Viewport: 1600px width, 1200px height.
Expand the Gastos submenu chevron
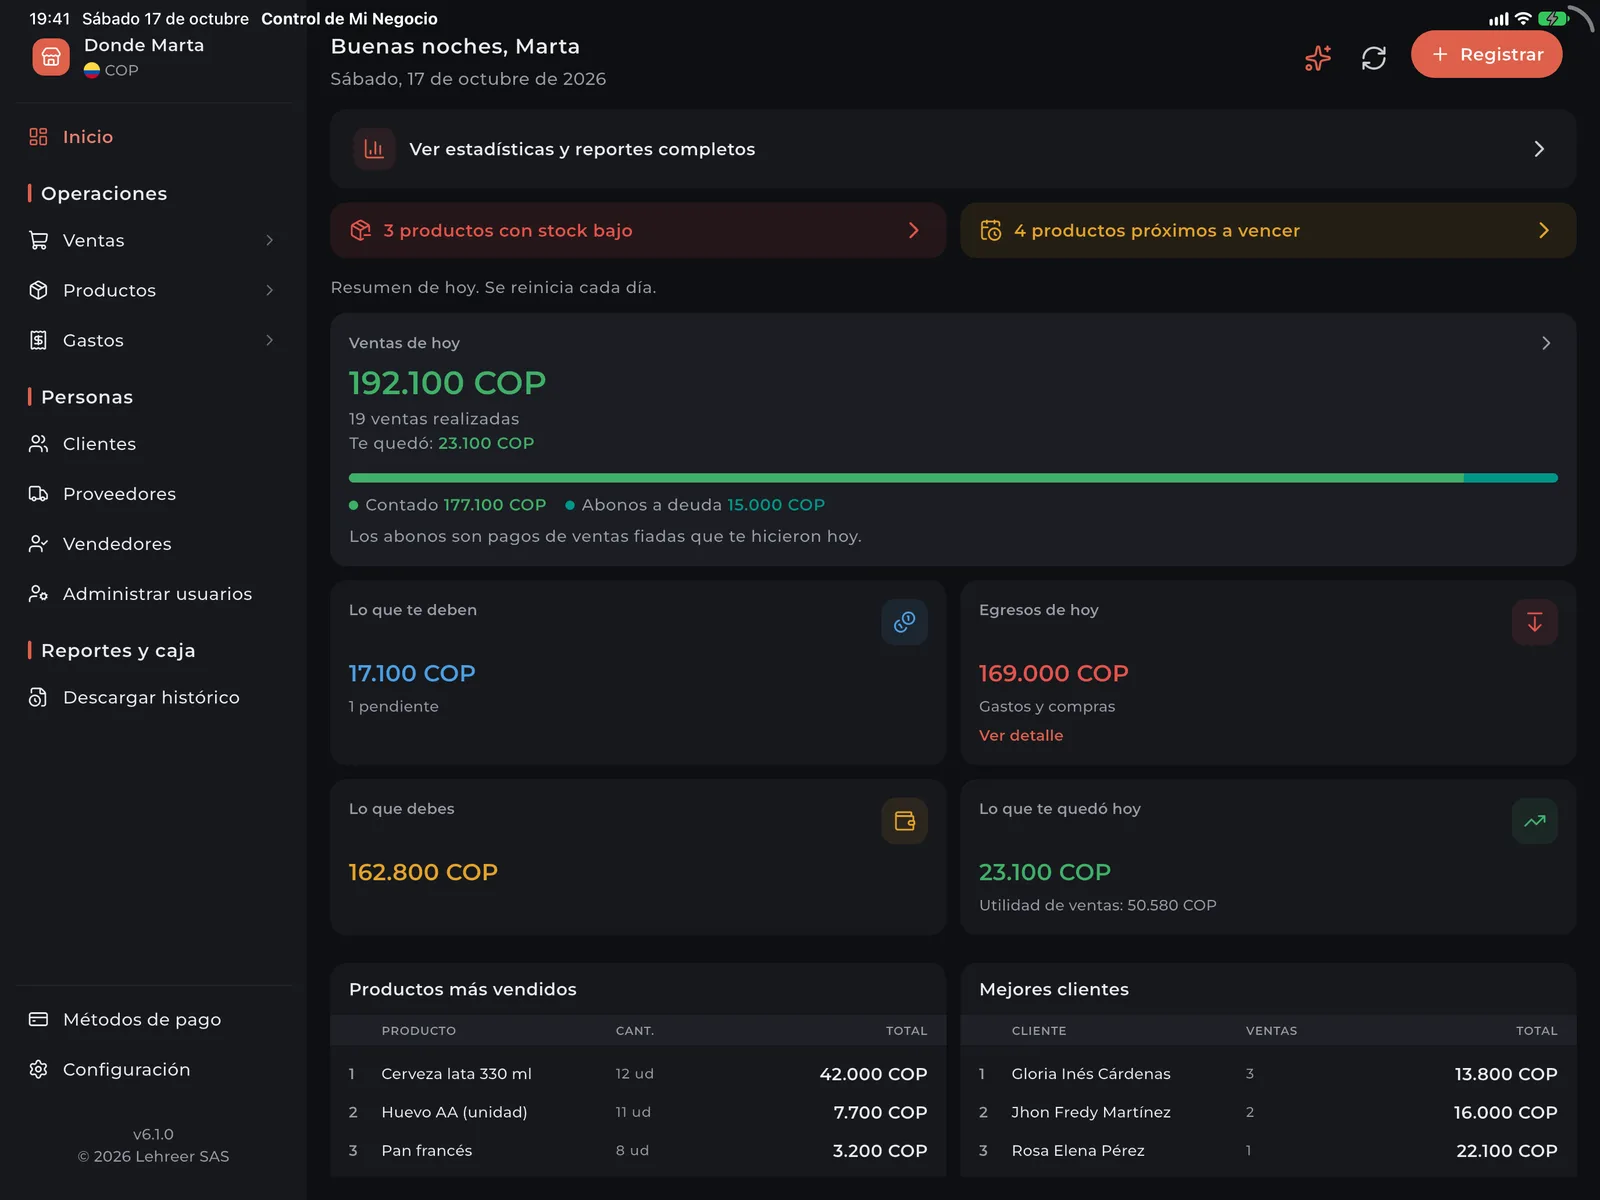pos(270,340)
